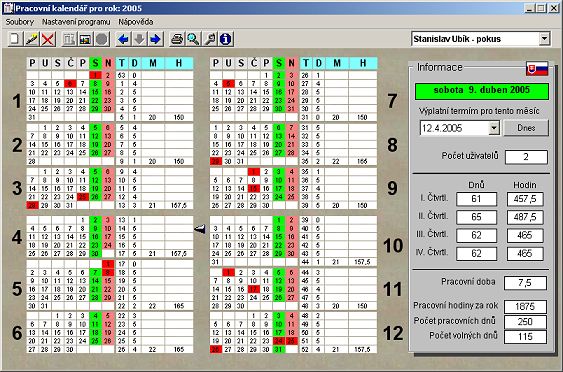Click the green S header of left calendar
Screen dimensions: 563x372
[x=95, y=63]
